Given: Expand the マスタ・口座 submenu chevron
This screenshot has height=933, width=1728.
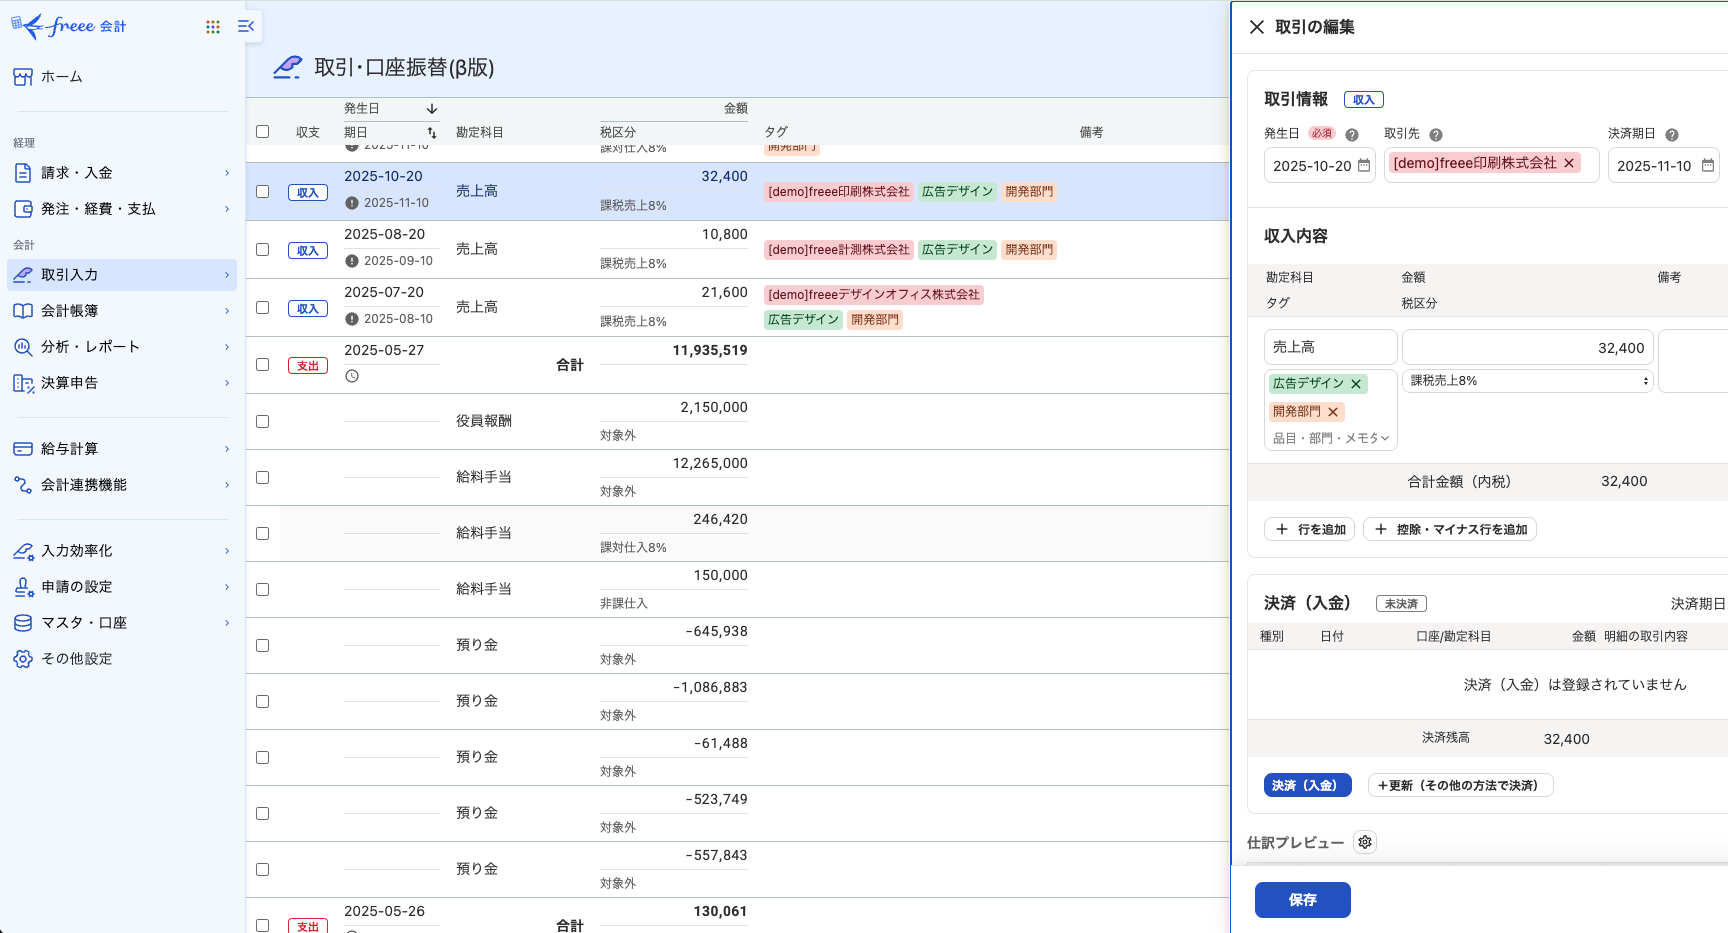Looking at the screenshot, I should click(227, 623).
